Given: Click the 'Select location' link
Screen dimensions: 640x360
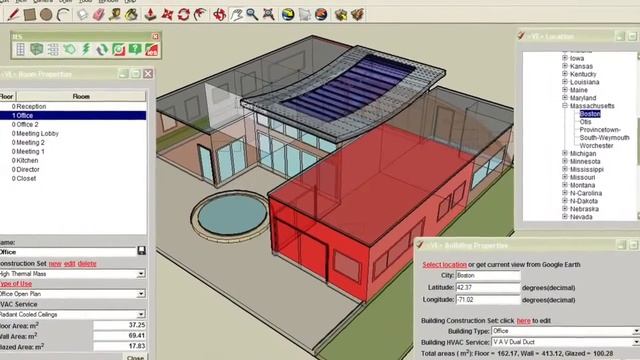Looking at the screenshot, I should pyautogui.click(x=444, y=264).
